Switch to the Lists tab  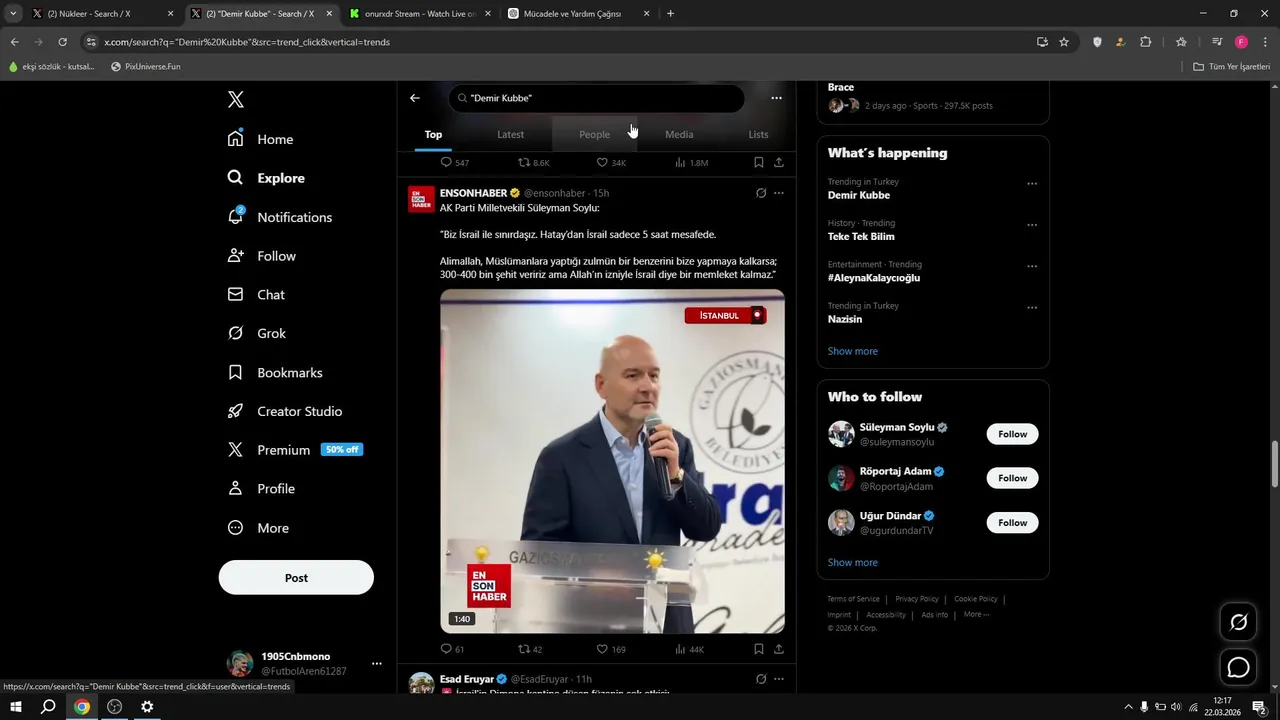point(758,134)
